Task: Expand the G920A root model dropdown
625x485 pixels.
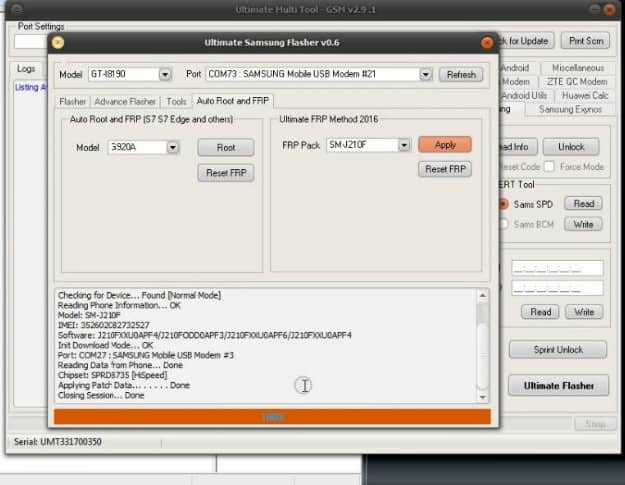Action: pyautogui.click(x=173, y=148)
